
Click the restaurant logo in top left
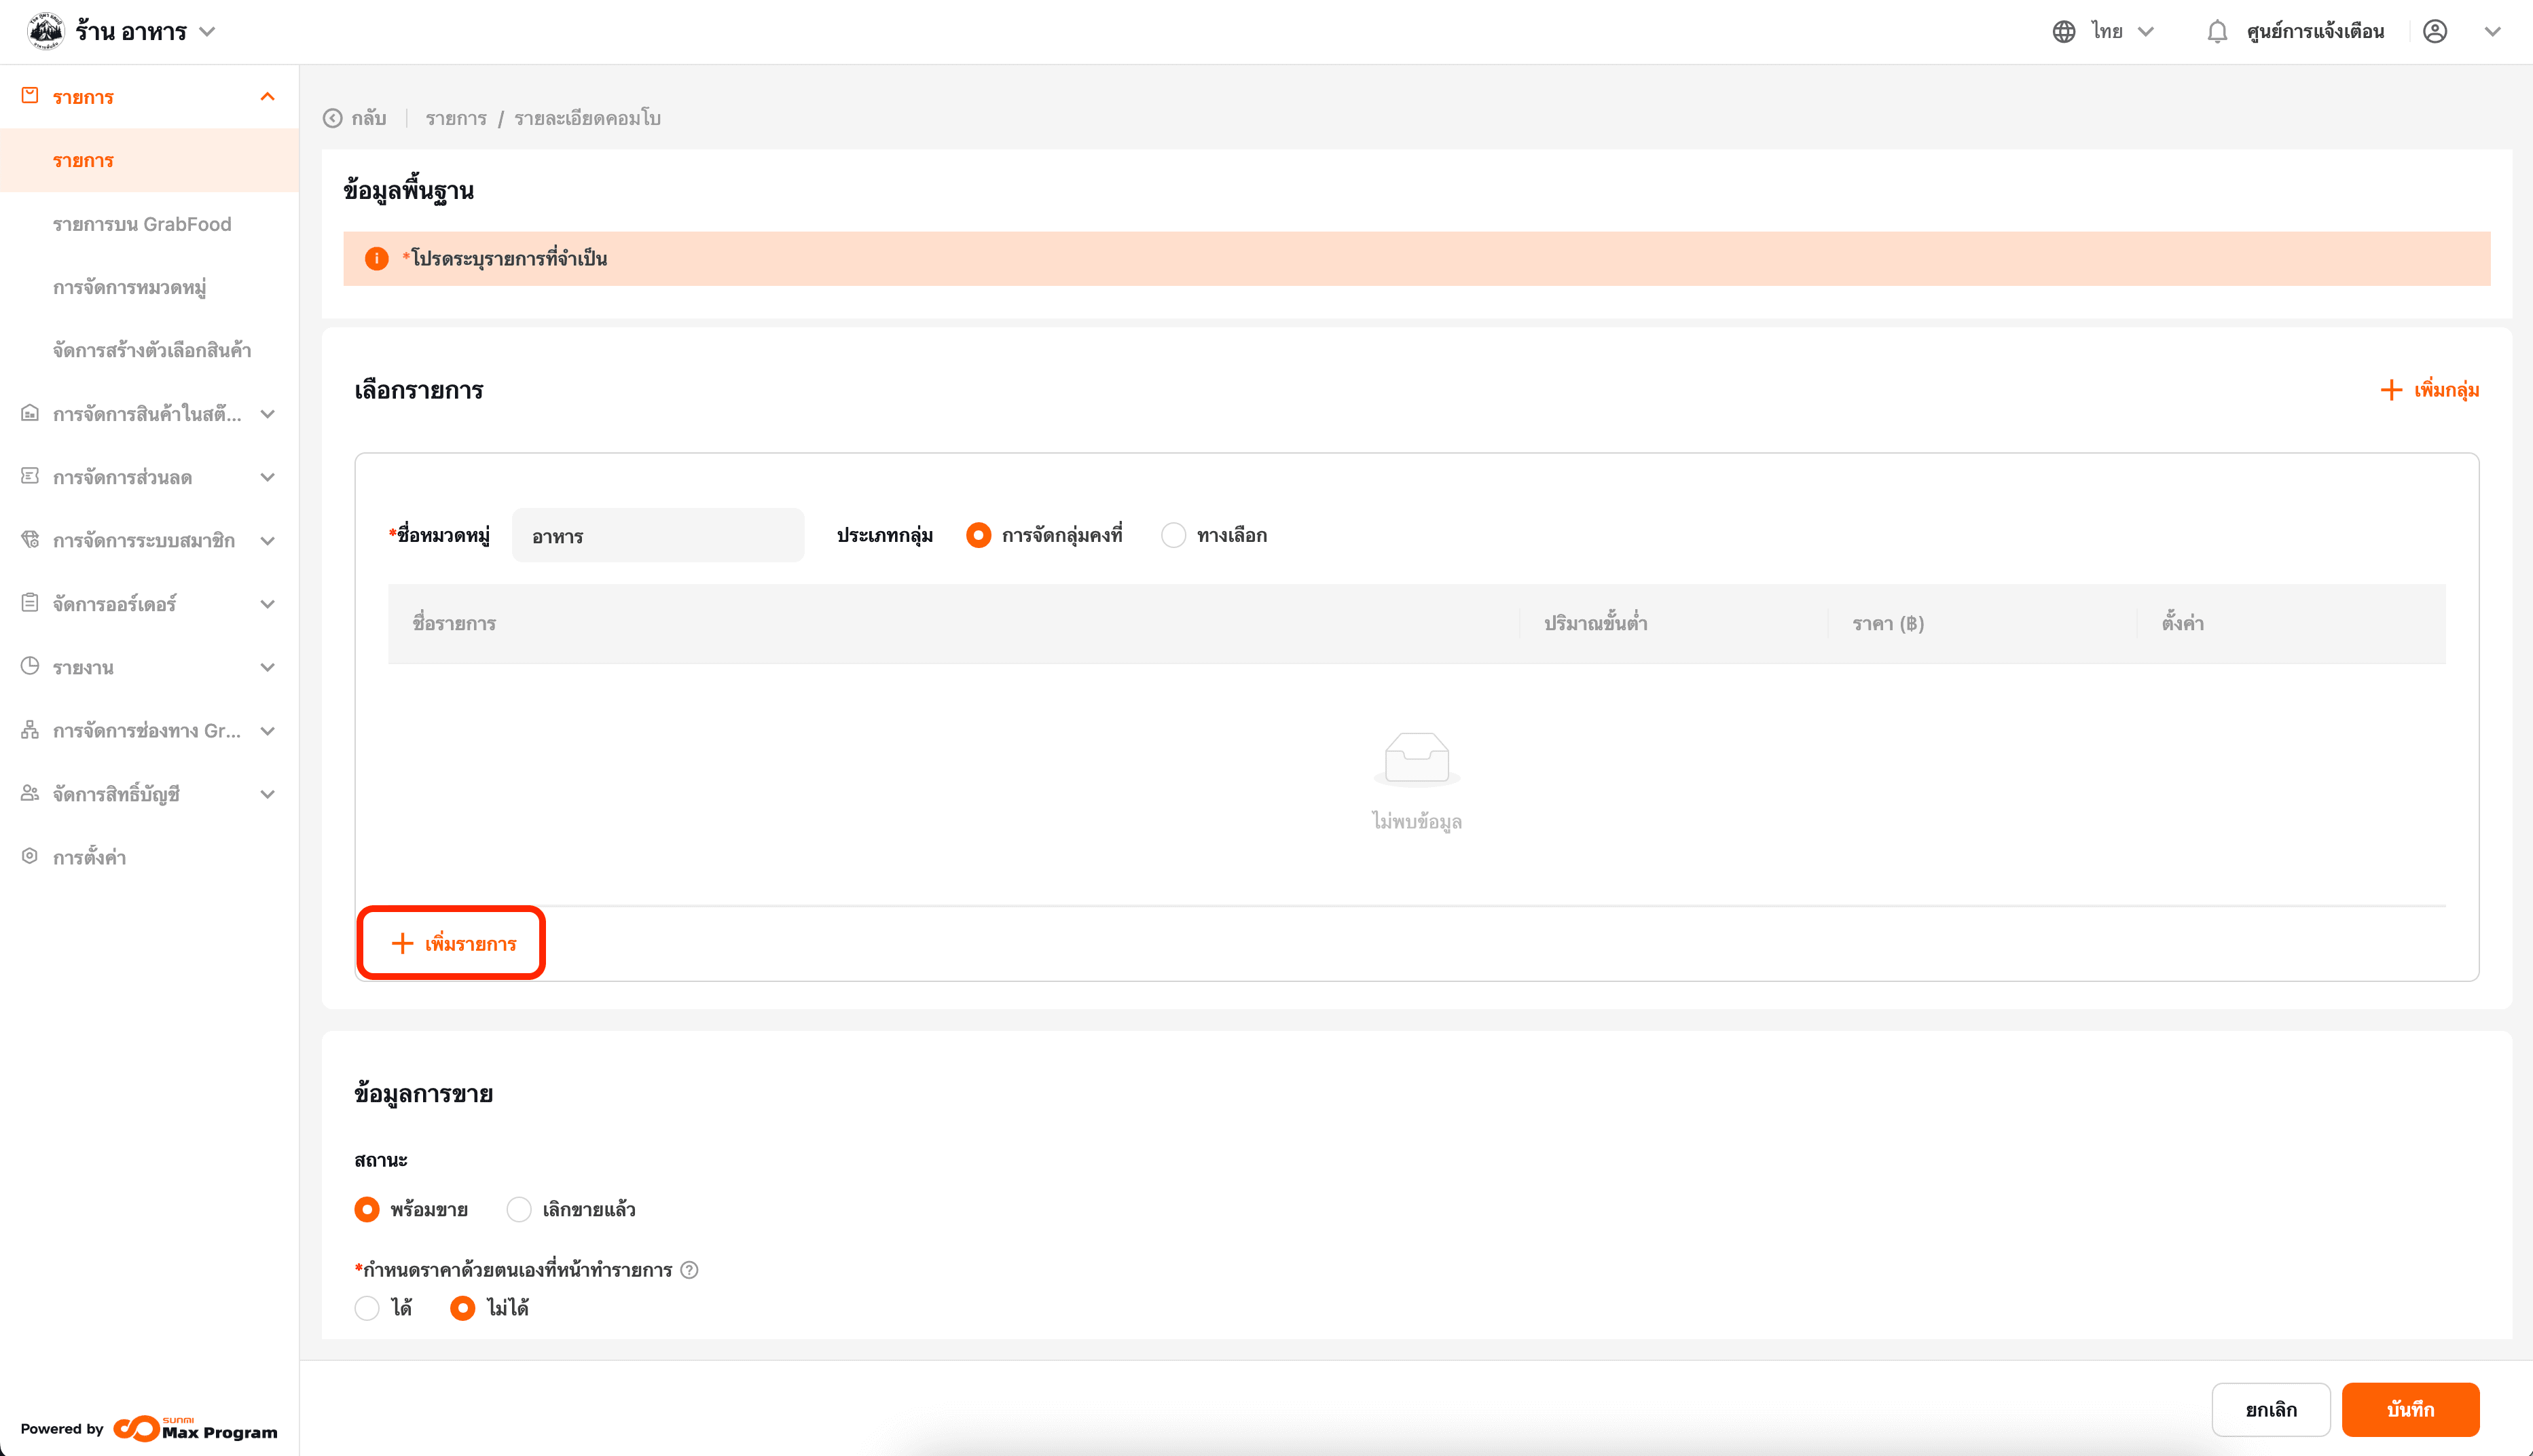pos(46,31)
